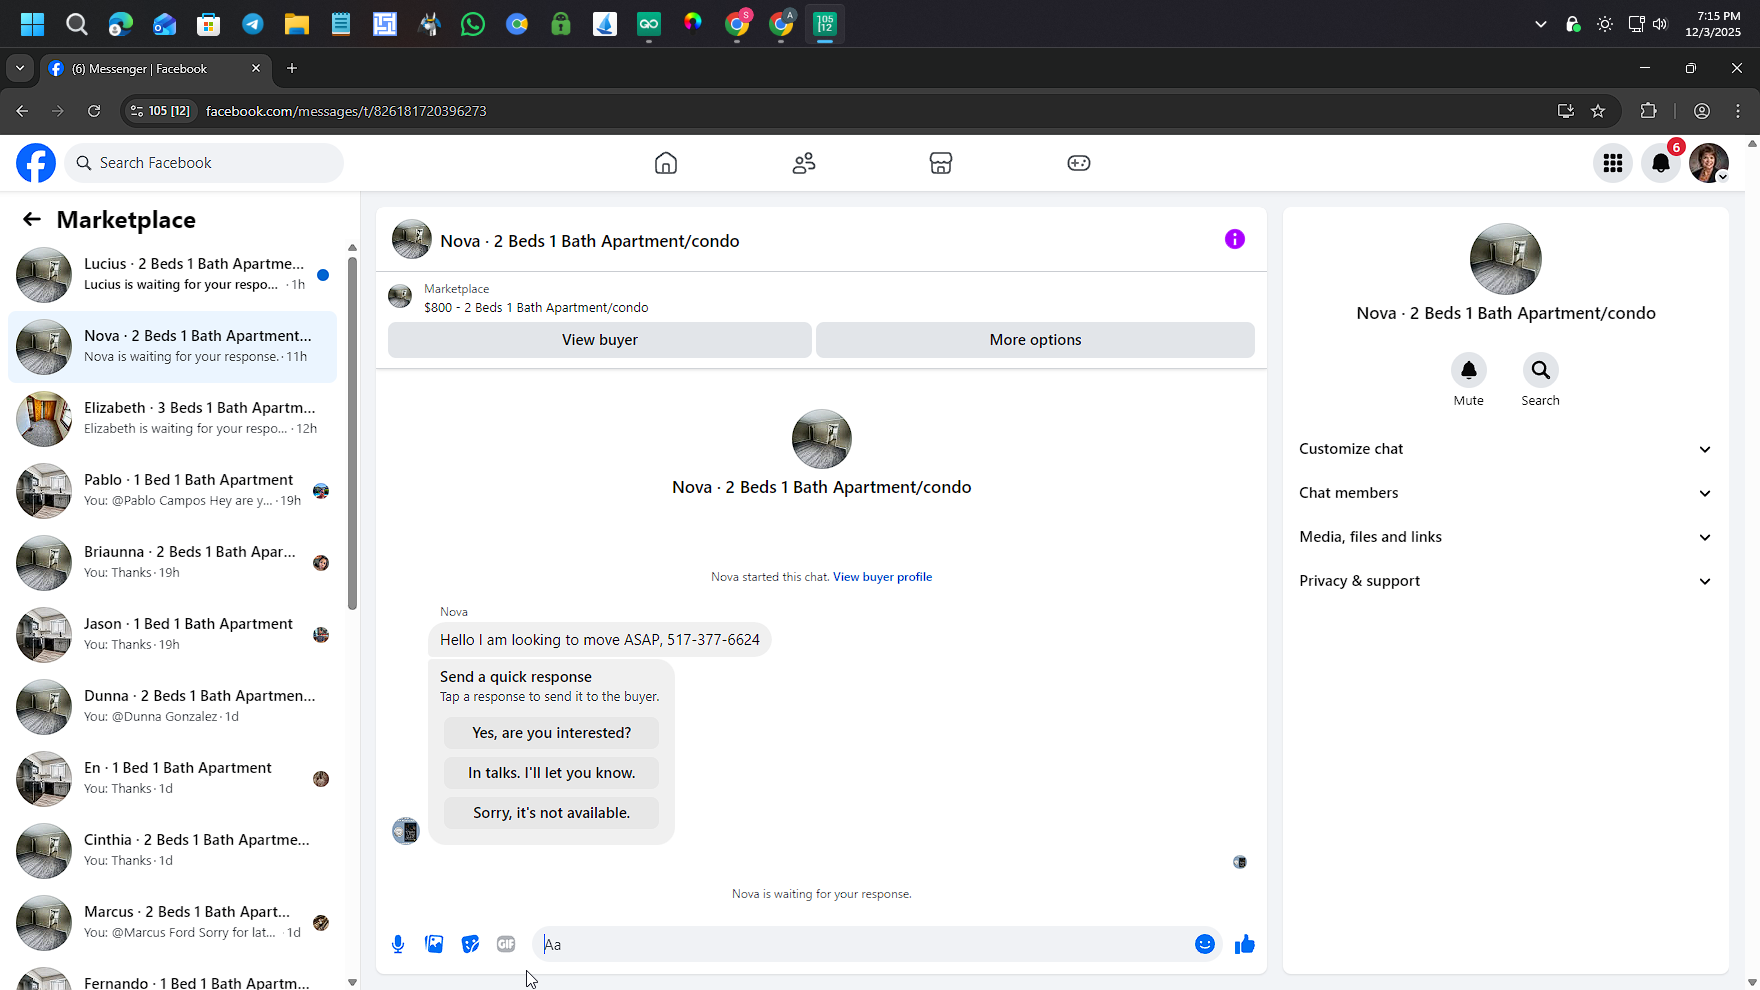Image resolution: width=1760 pixels, height=990 pixels.
Task: Open the notifications bell with 6 badge
Action: [x=1661, y=163]
